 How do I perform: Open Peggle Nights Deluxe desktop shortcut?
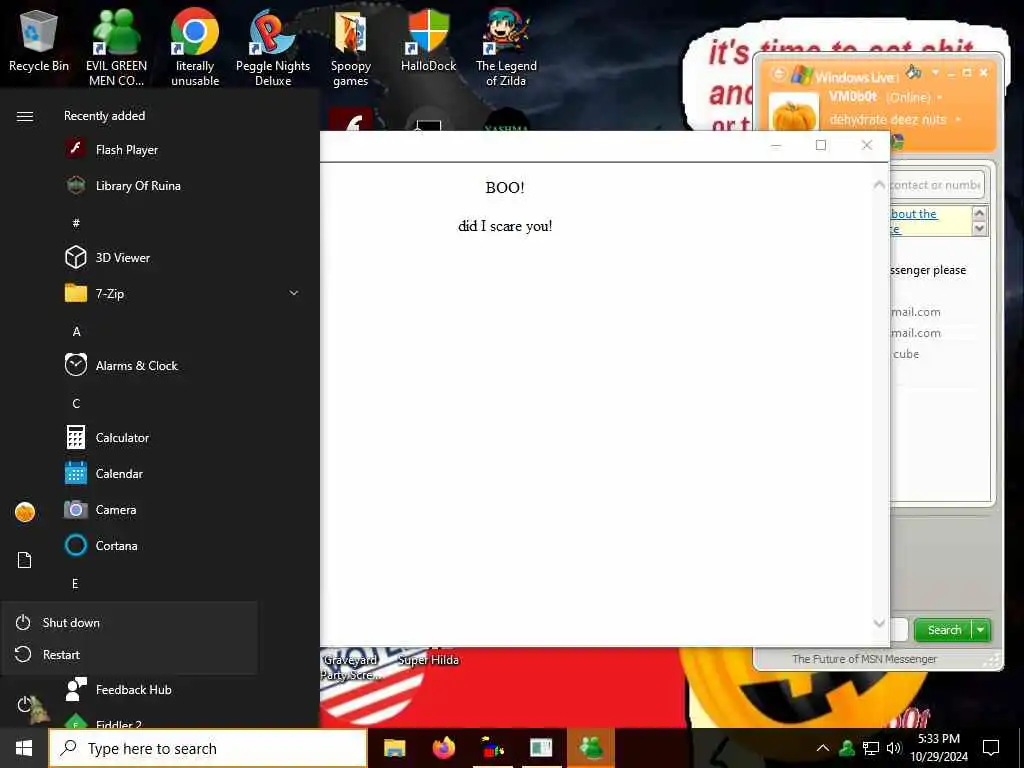273,47
